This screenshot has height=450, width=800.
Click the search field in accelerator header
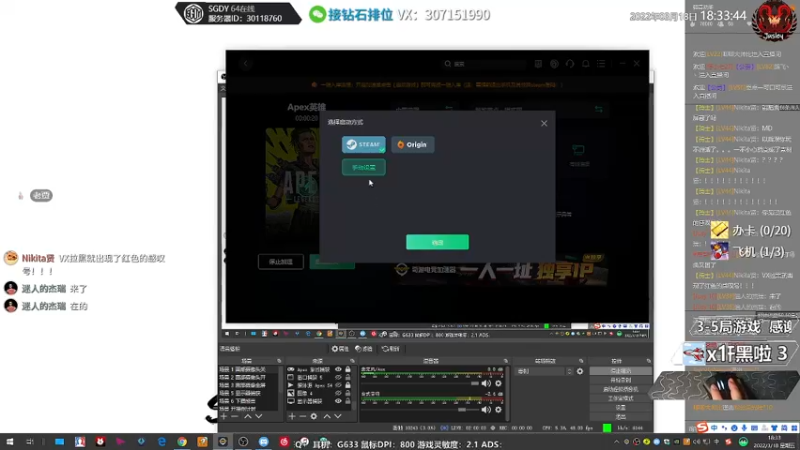click(x=484, y=64)
